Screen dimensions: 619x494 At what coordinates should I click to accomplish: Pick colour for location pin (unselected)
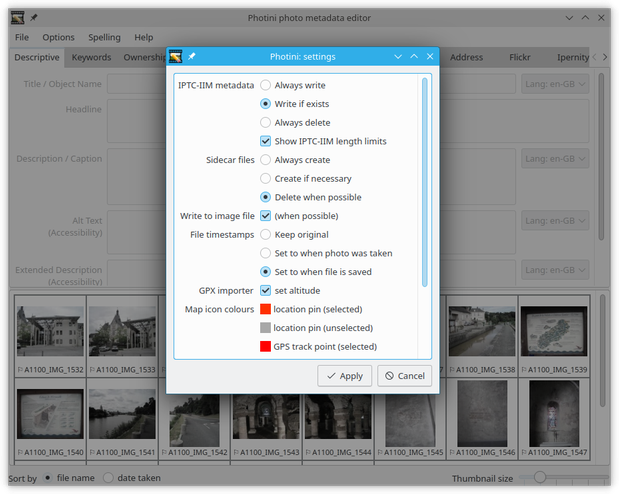(265, 328)
